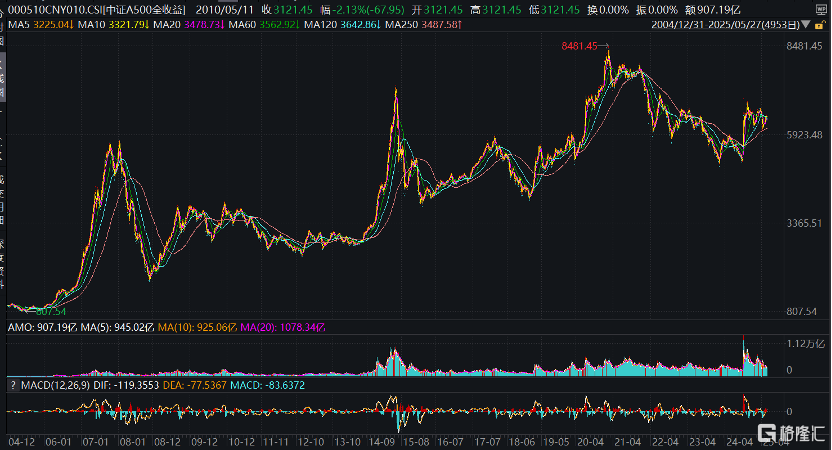Click the high price 高3121.45 value
832x450 pixels.
click(x=496, y=10)
